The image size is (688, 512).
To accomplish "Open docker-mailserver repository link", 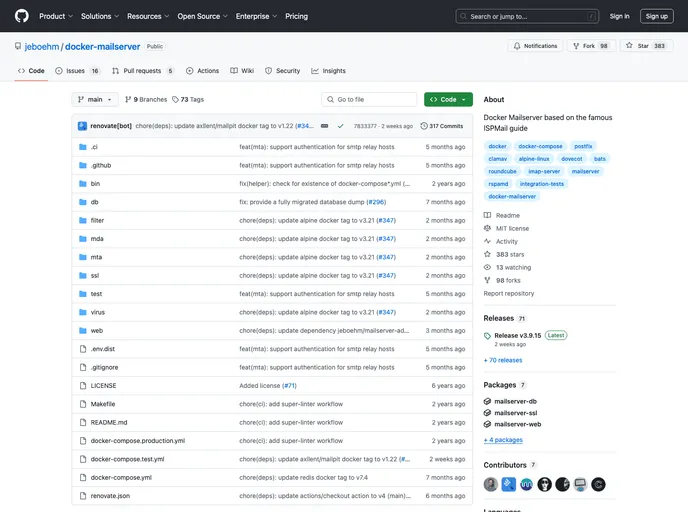I will coord(103,47).
